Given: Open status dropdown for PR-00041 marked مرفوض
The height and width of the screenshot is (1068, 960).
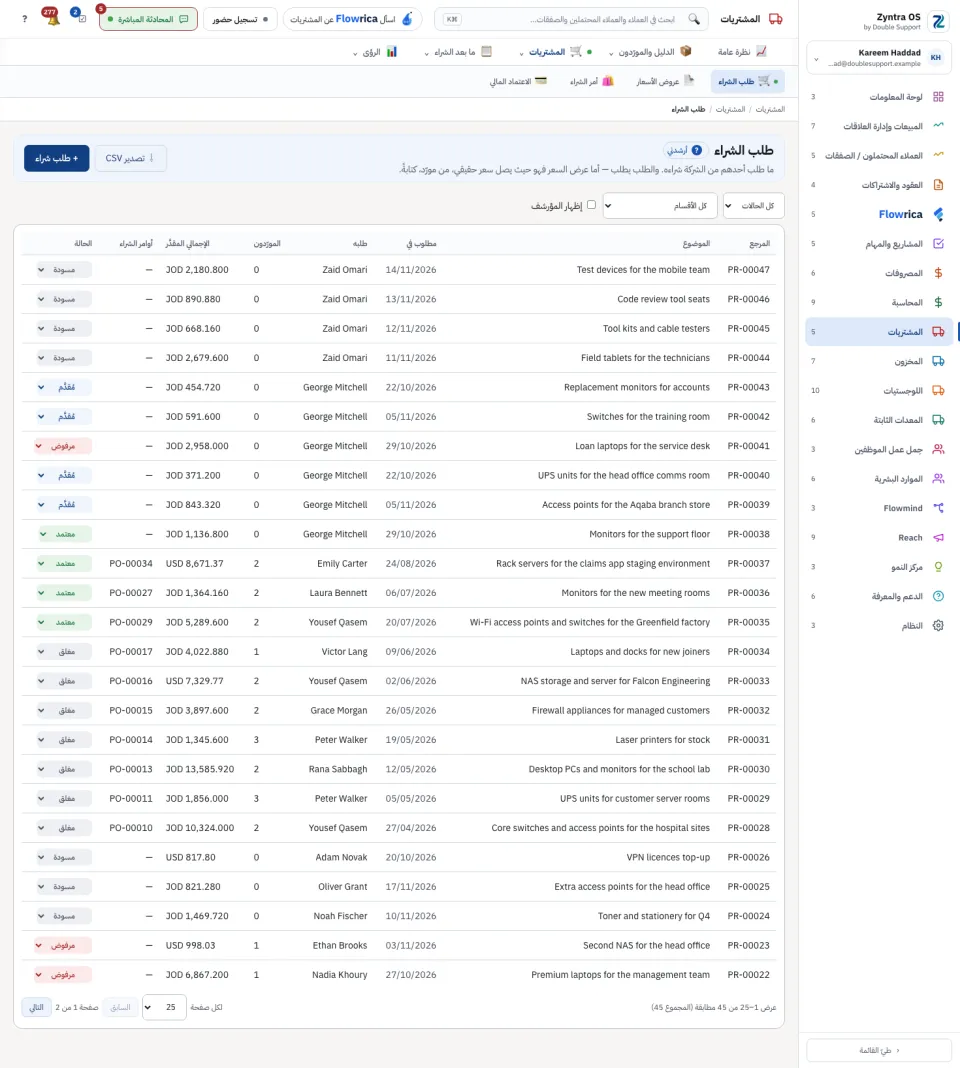Looking at the screenshot, I should (63, 446).
